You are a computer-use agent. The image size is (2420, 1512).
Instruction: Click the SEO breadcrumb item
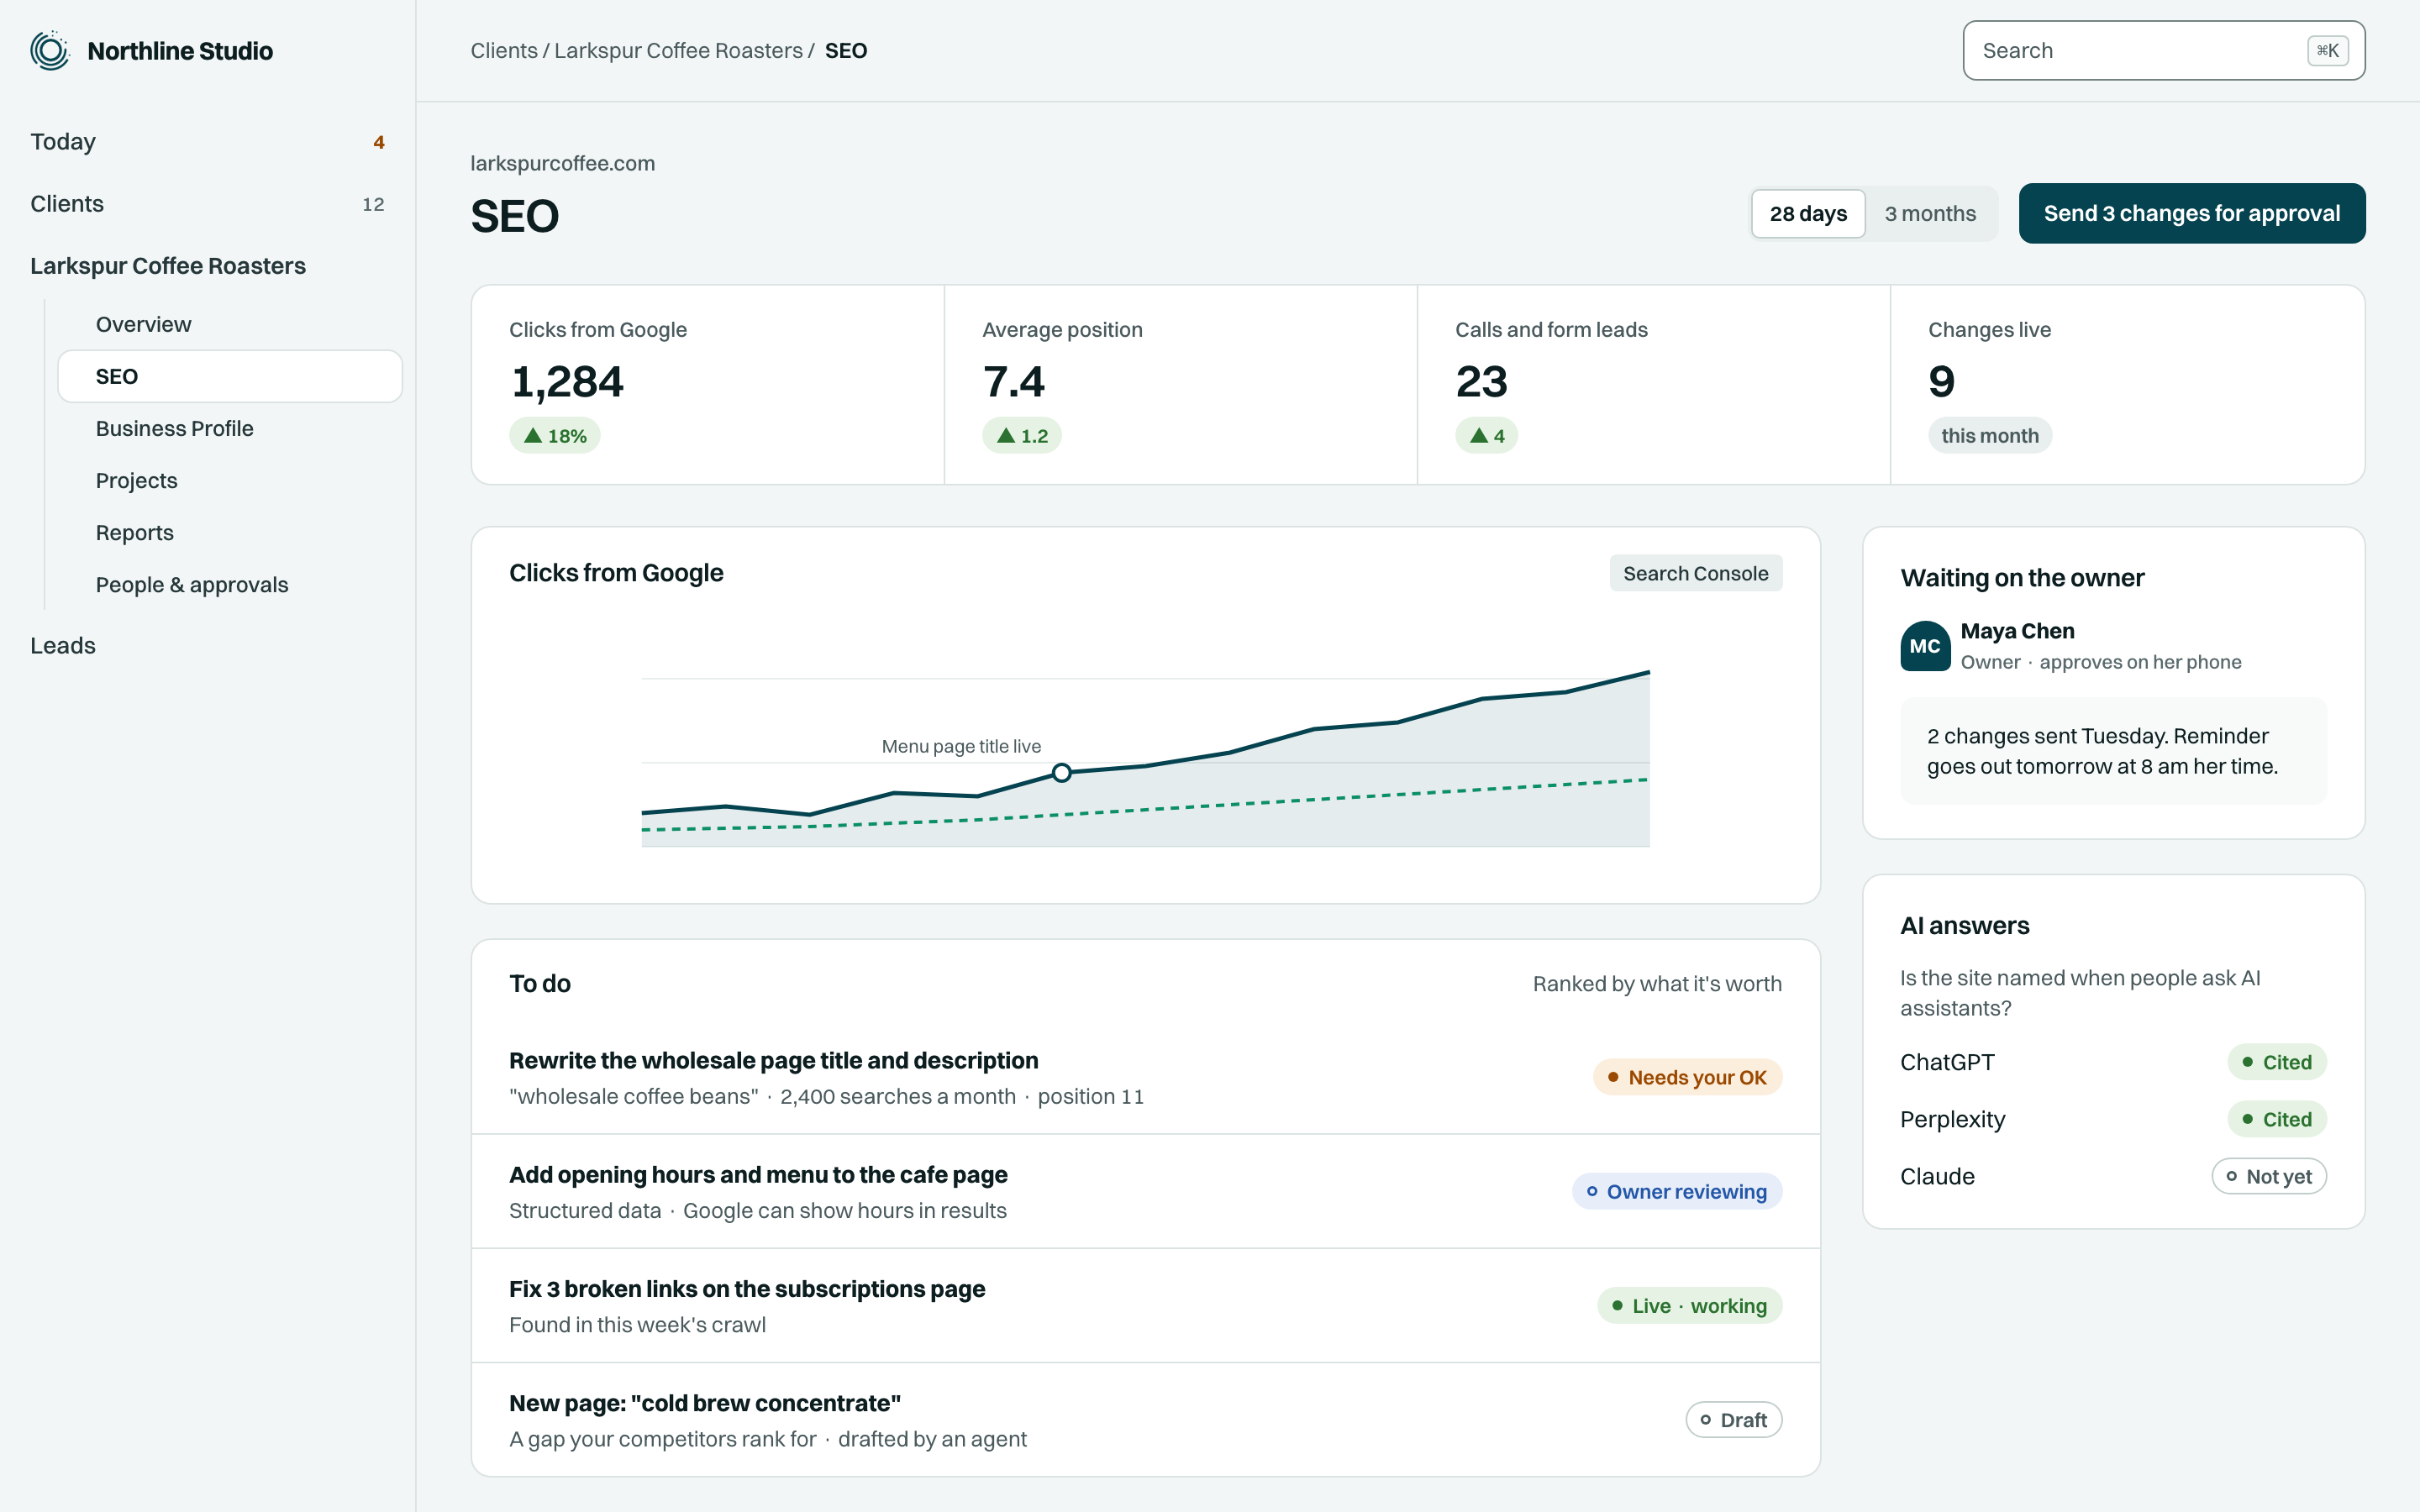click(845, 50)
